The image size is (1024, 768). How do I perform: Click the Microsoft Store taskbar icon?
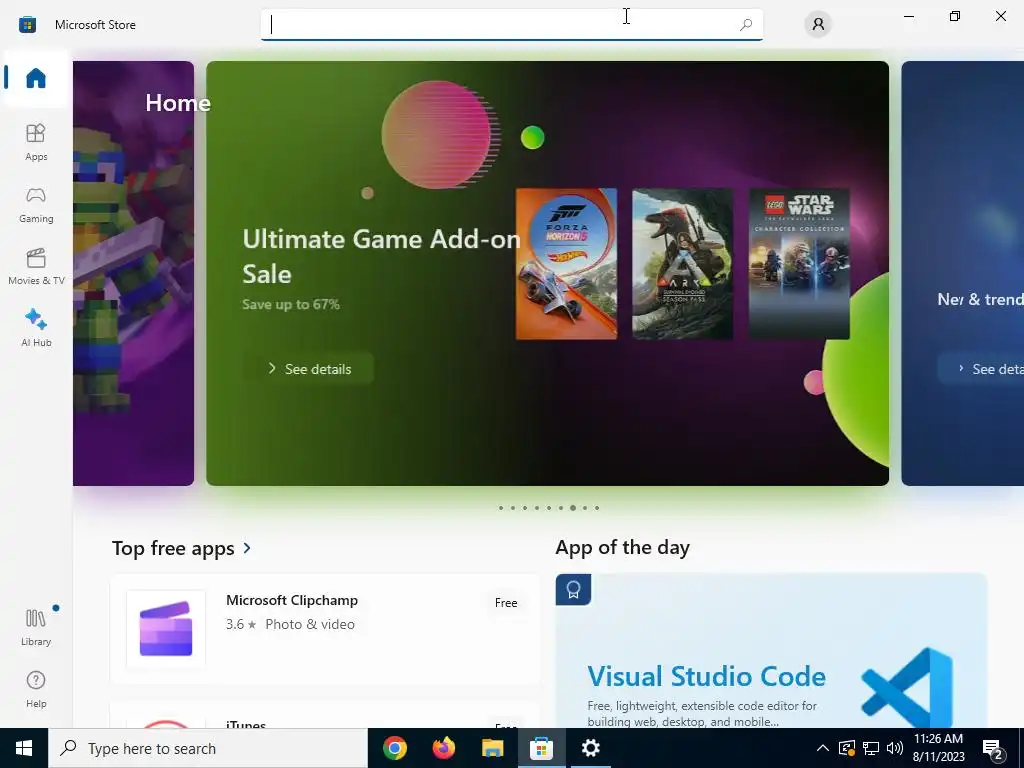[x=541, y=748]
